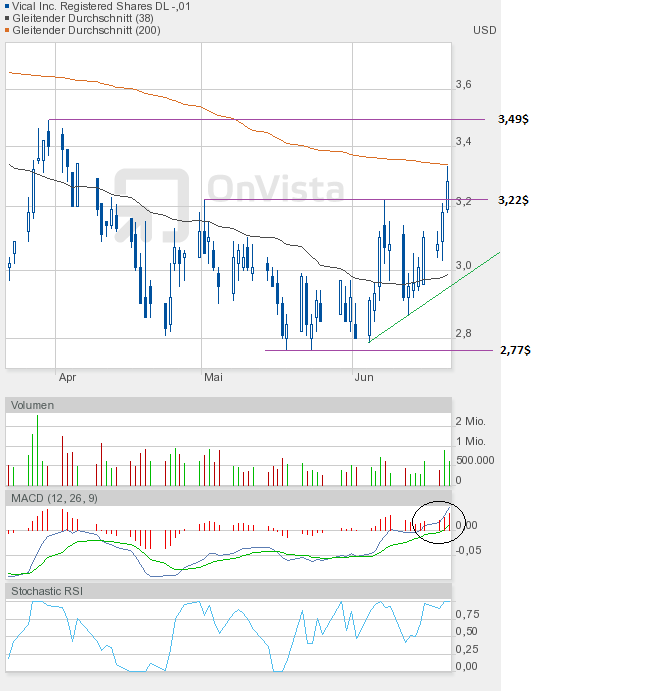Click the 3,6 price axis value
The width and height of the screenshot is (662, 691).
[463, 84]
